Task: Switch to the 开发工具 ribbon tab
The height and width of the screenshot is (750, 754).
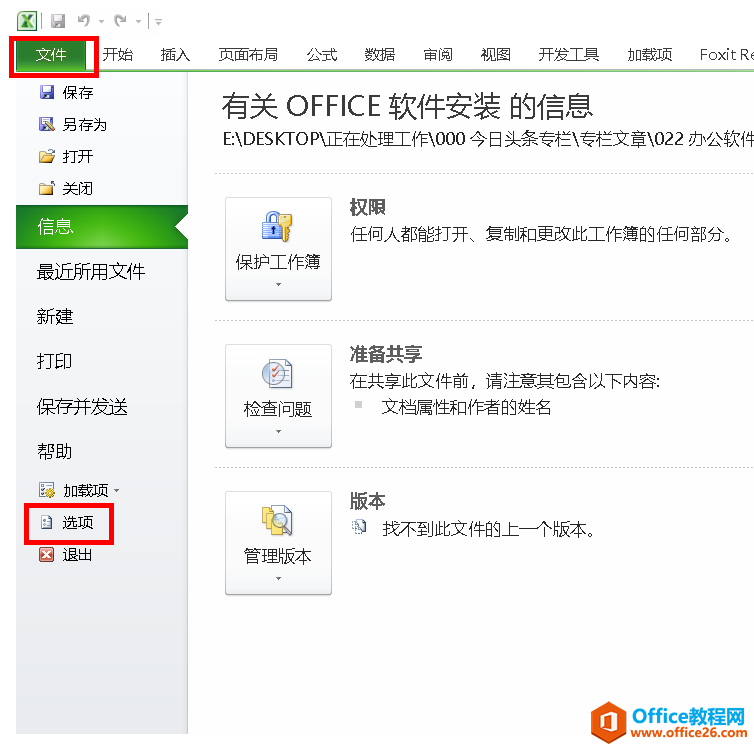Action: (x=568, y=55)
